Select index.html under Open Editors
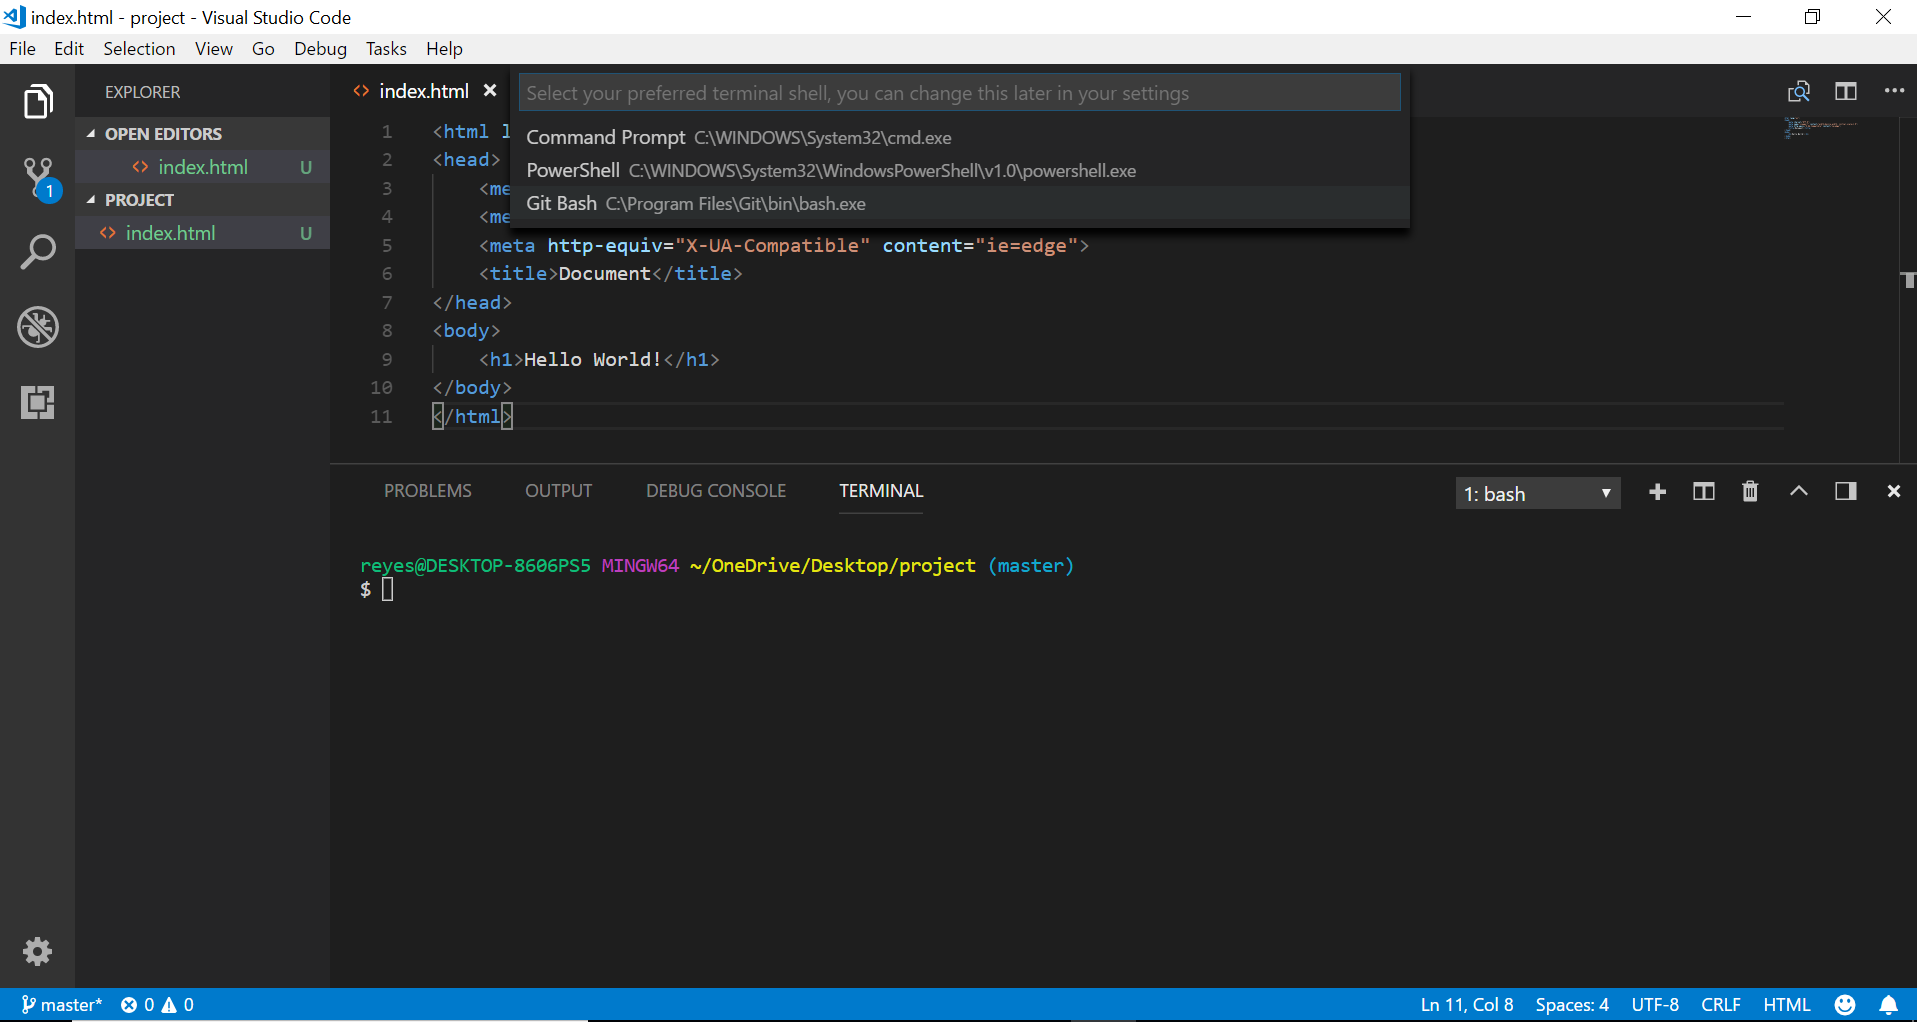 [x=203, y=167]
